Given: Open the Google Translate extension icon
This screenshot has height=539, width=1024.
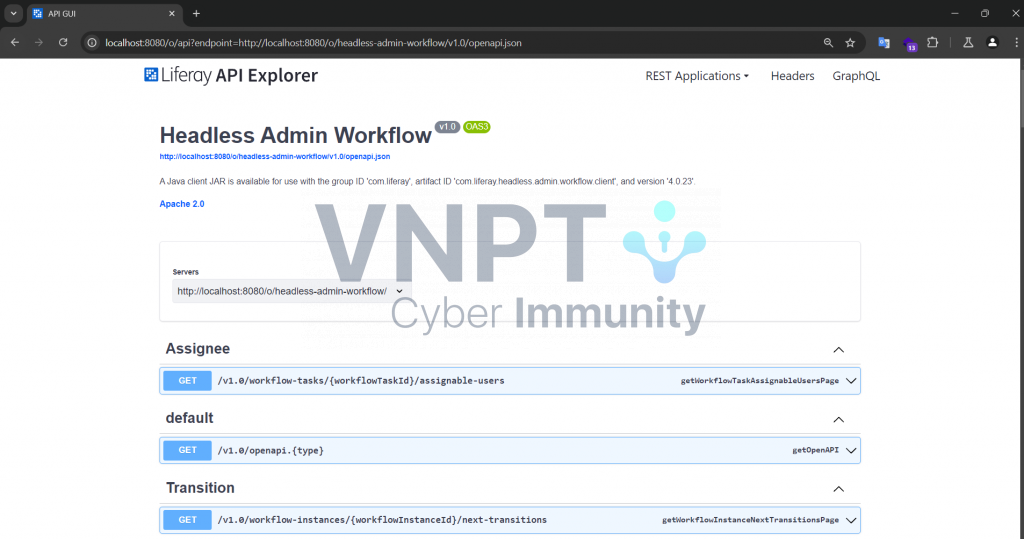Looking at the screenshot, I should 884,43.
